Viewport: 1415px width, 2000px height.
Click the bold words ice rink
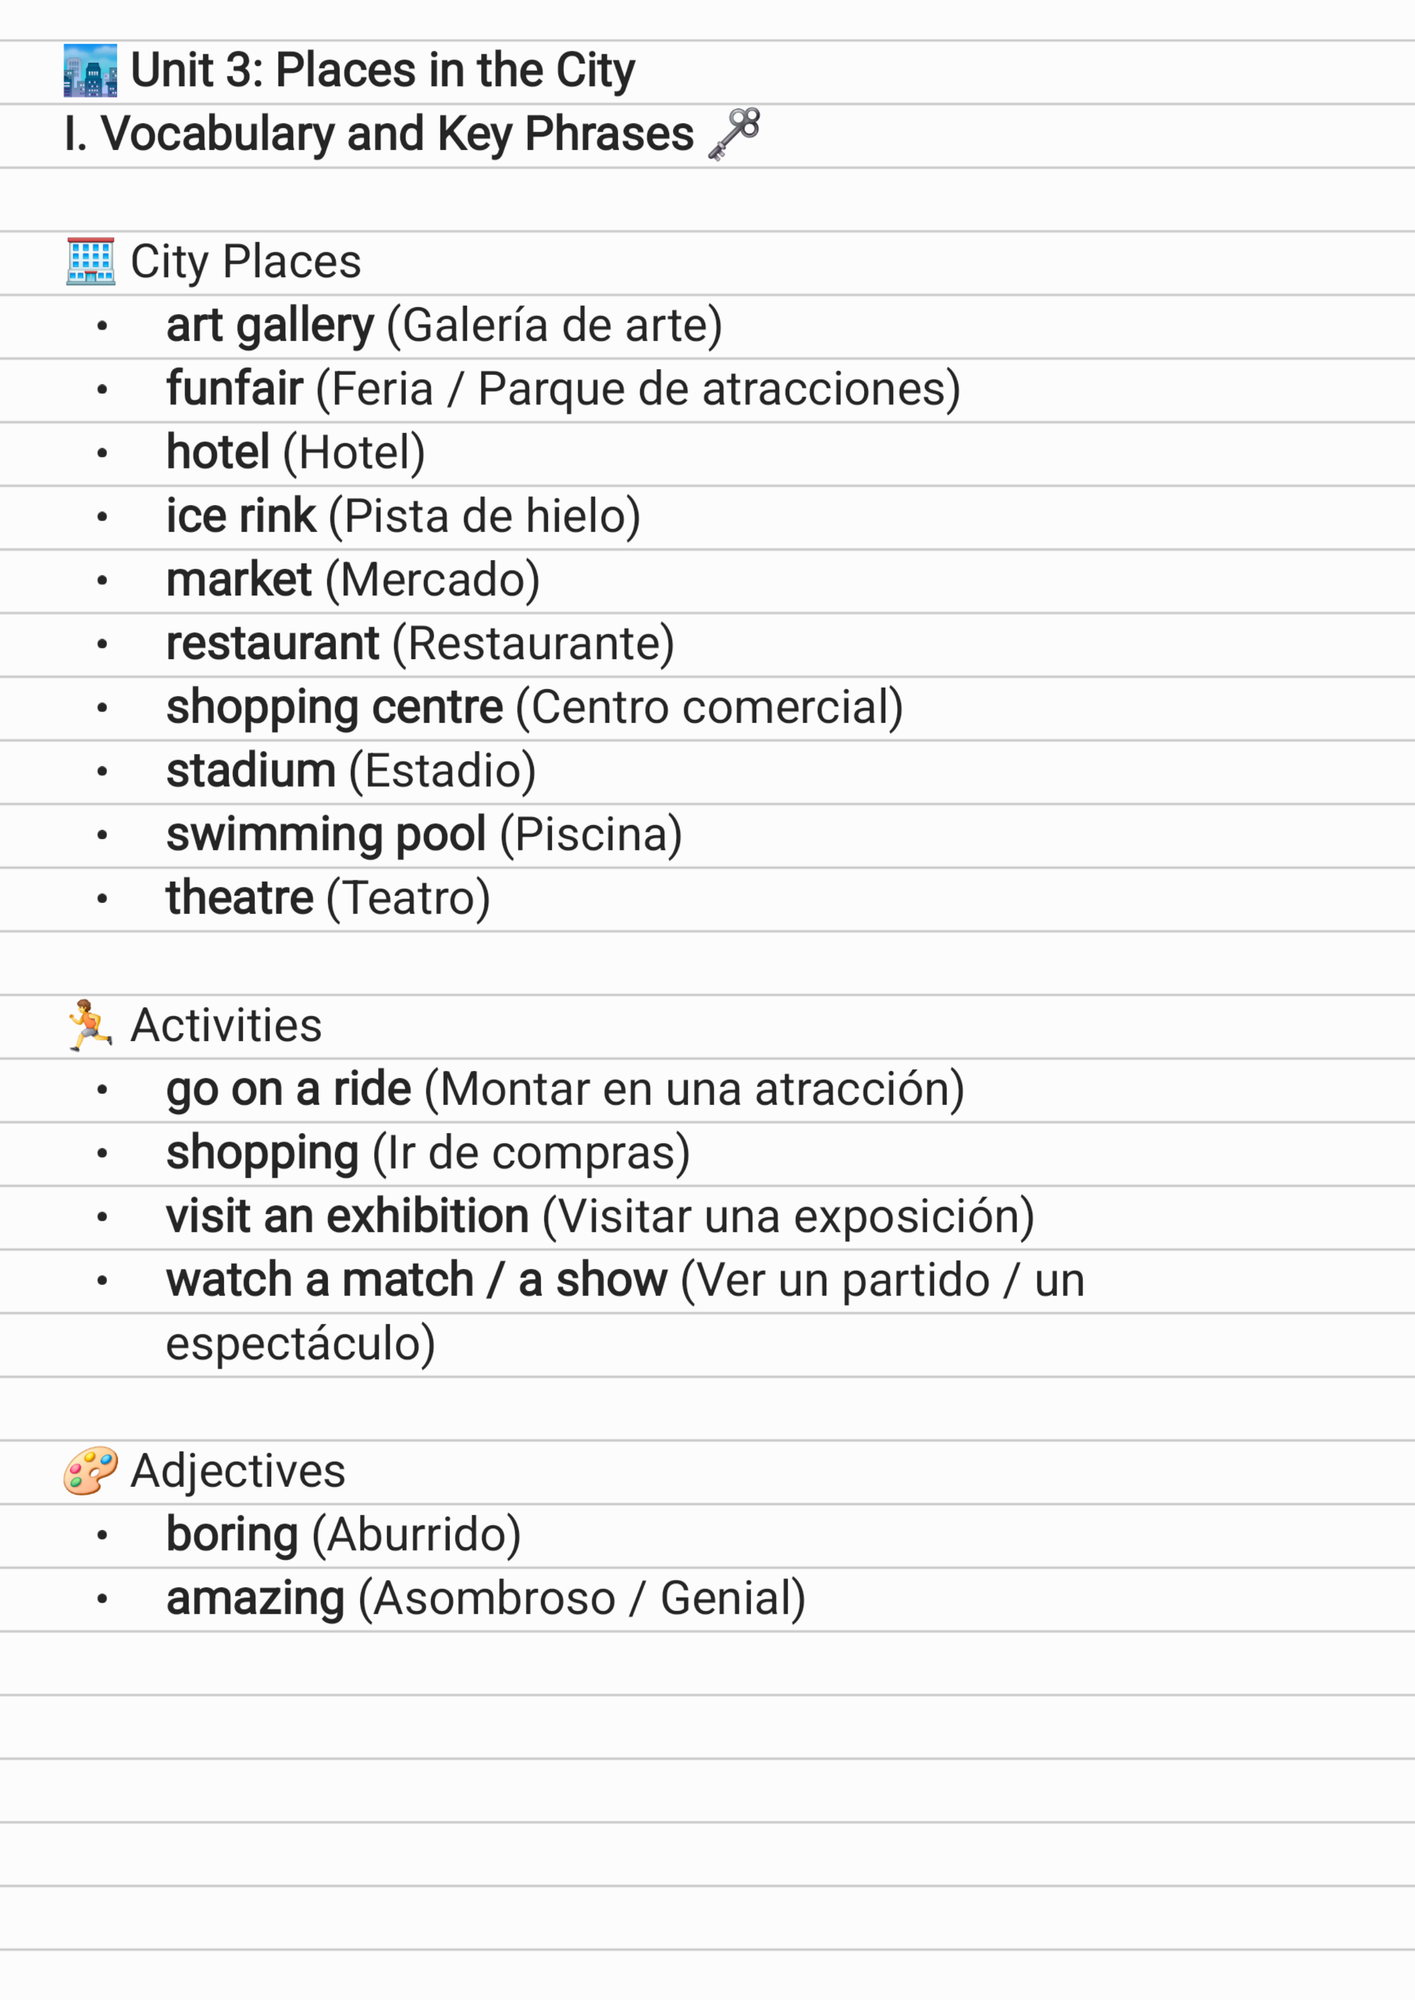240,515
